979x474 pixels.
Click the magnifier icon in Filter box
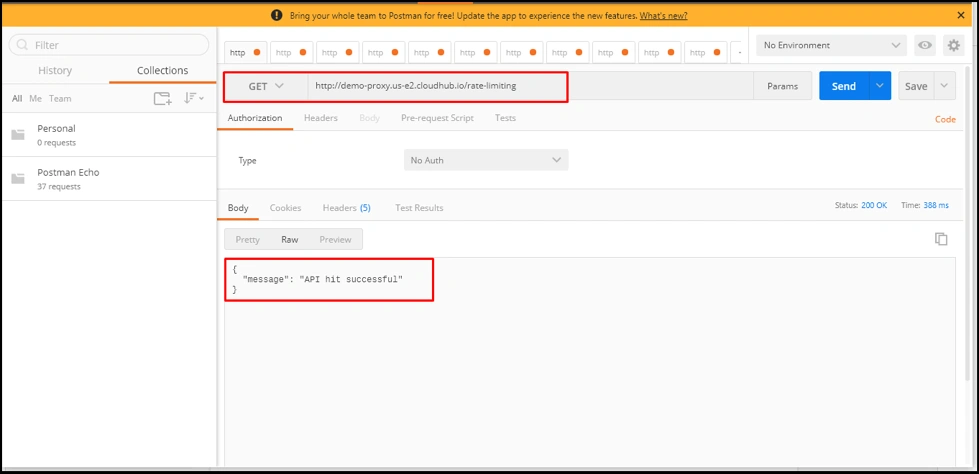coord(22,45)
